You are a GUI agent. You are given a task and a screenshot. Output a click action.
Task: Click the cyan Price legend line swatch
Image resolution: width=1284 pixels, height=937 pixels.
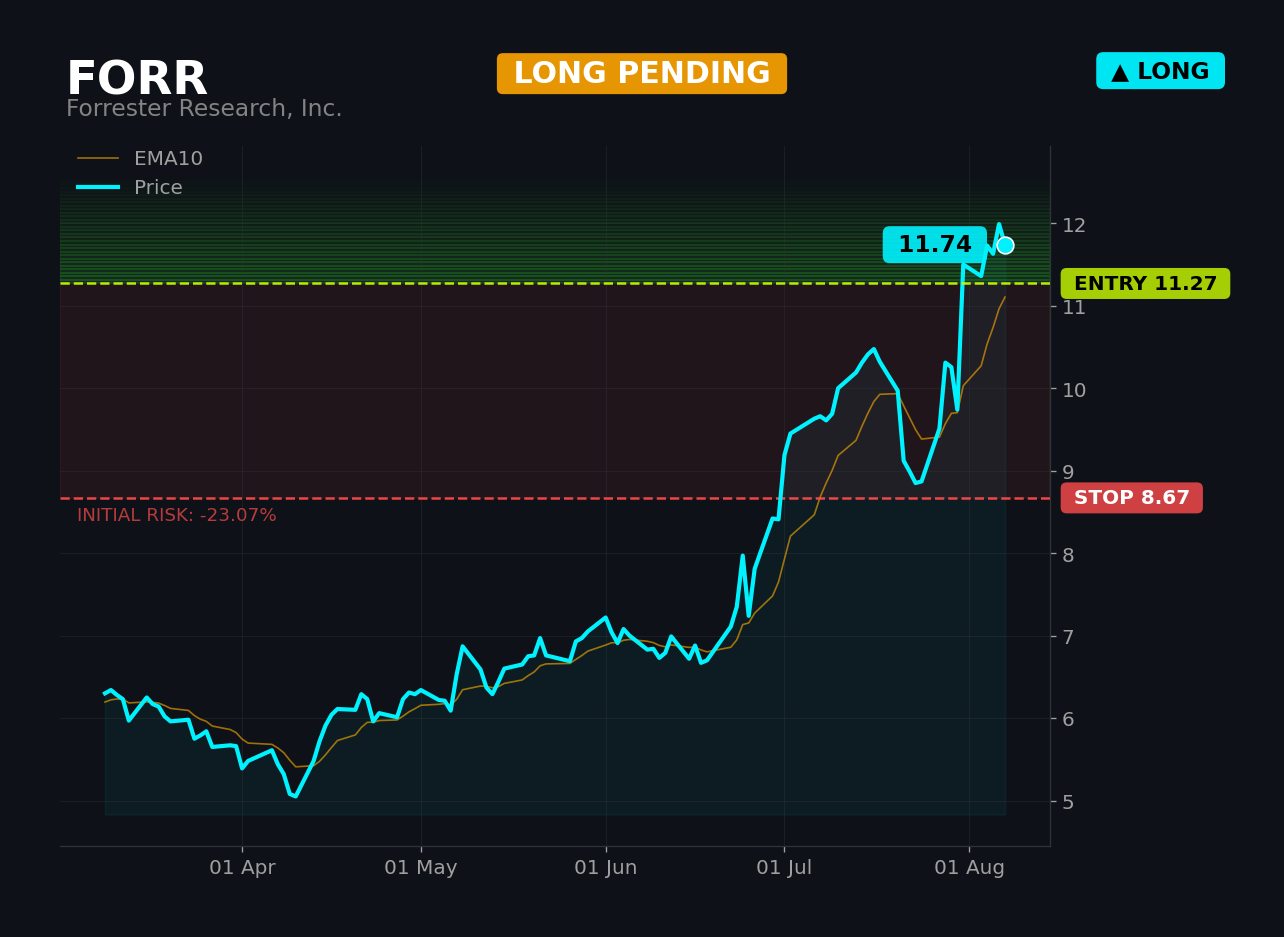pyautogui.click(x=98, y=188)
